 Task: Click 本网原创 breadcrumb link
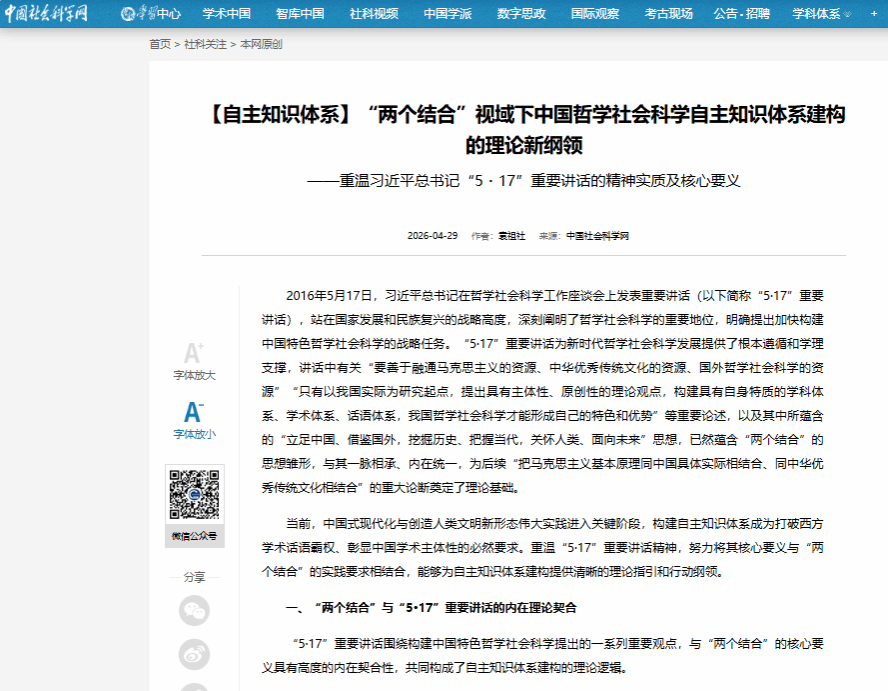click(x=261, y=44)
